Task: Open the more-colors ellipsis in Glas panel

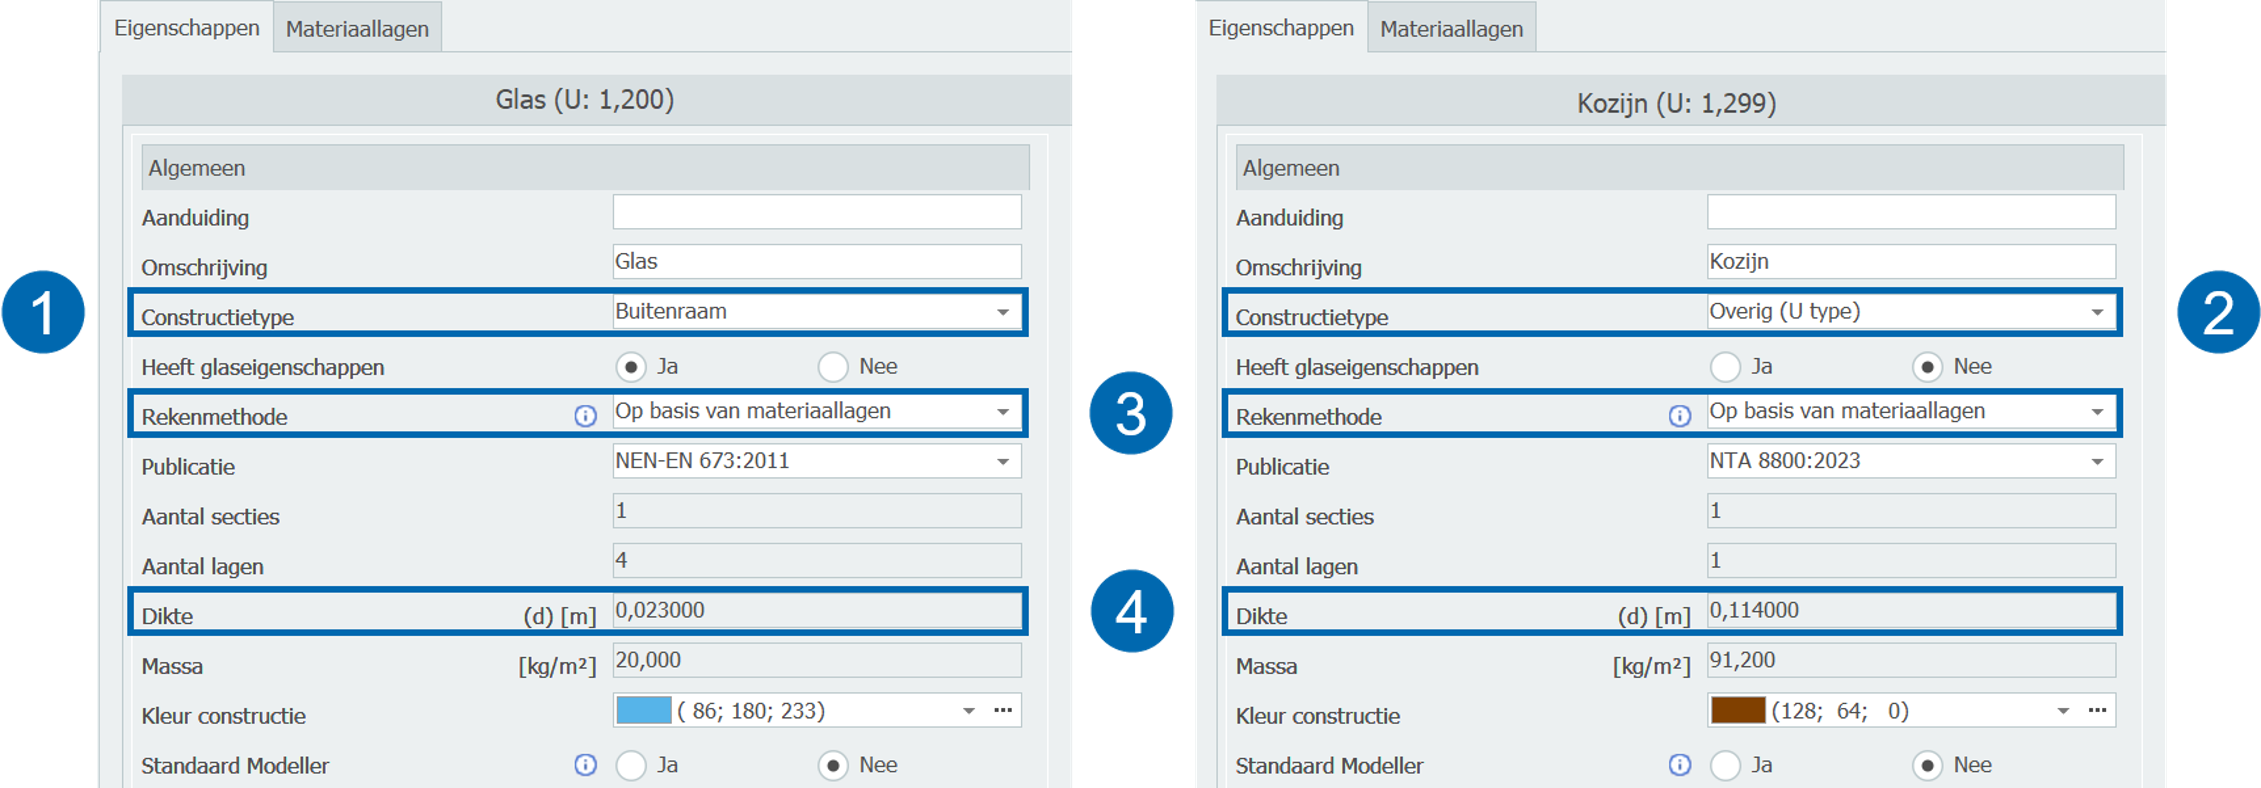Action: [1003, 710]
